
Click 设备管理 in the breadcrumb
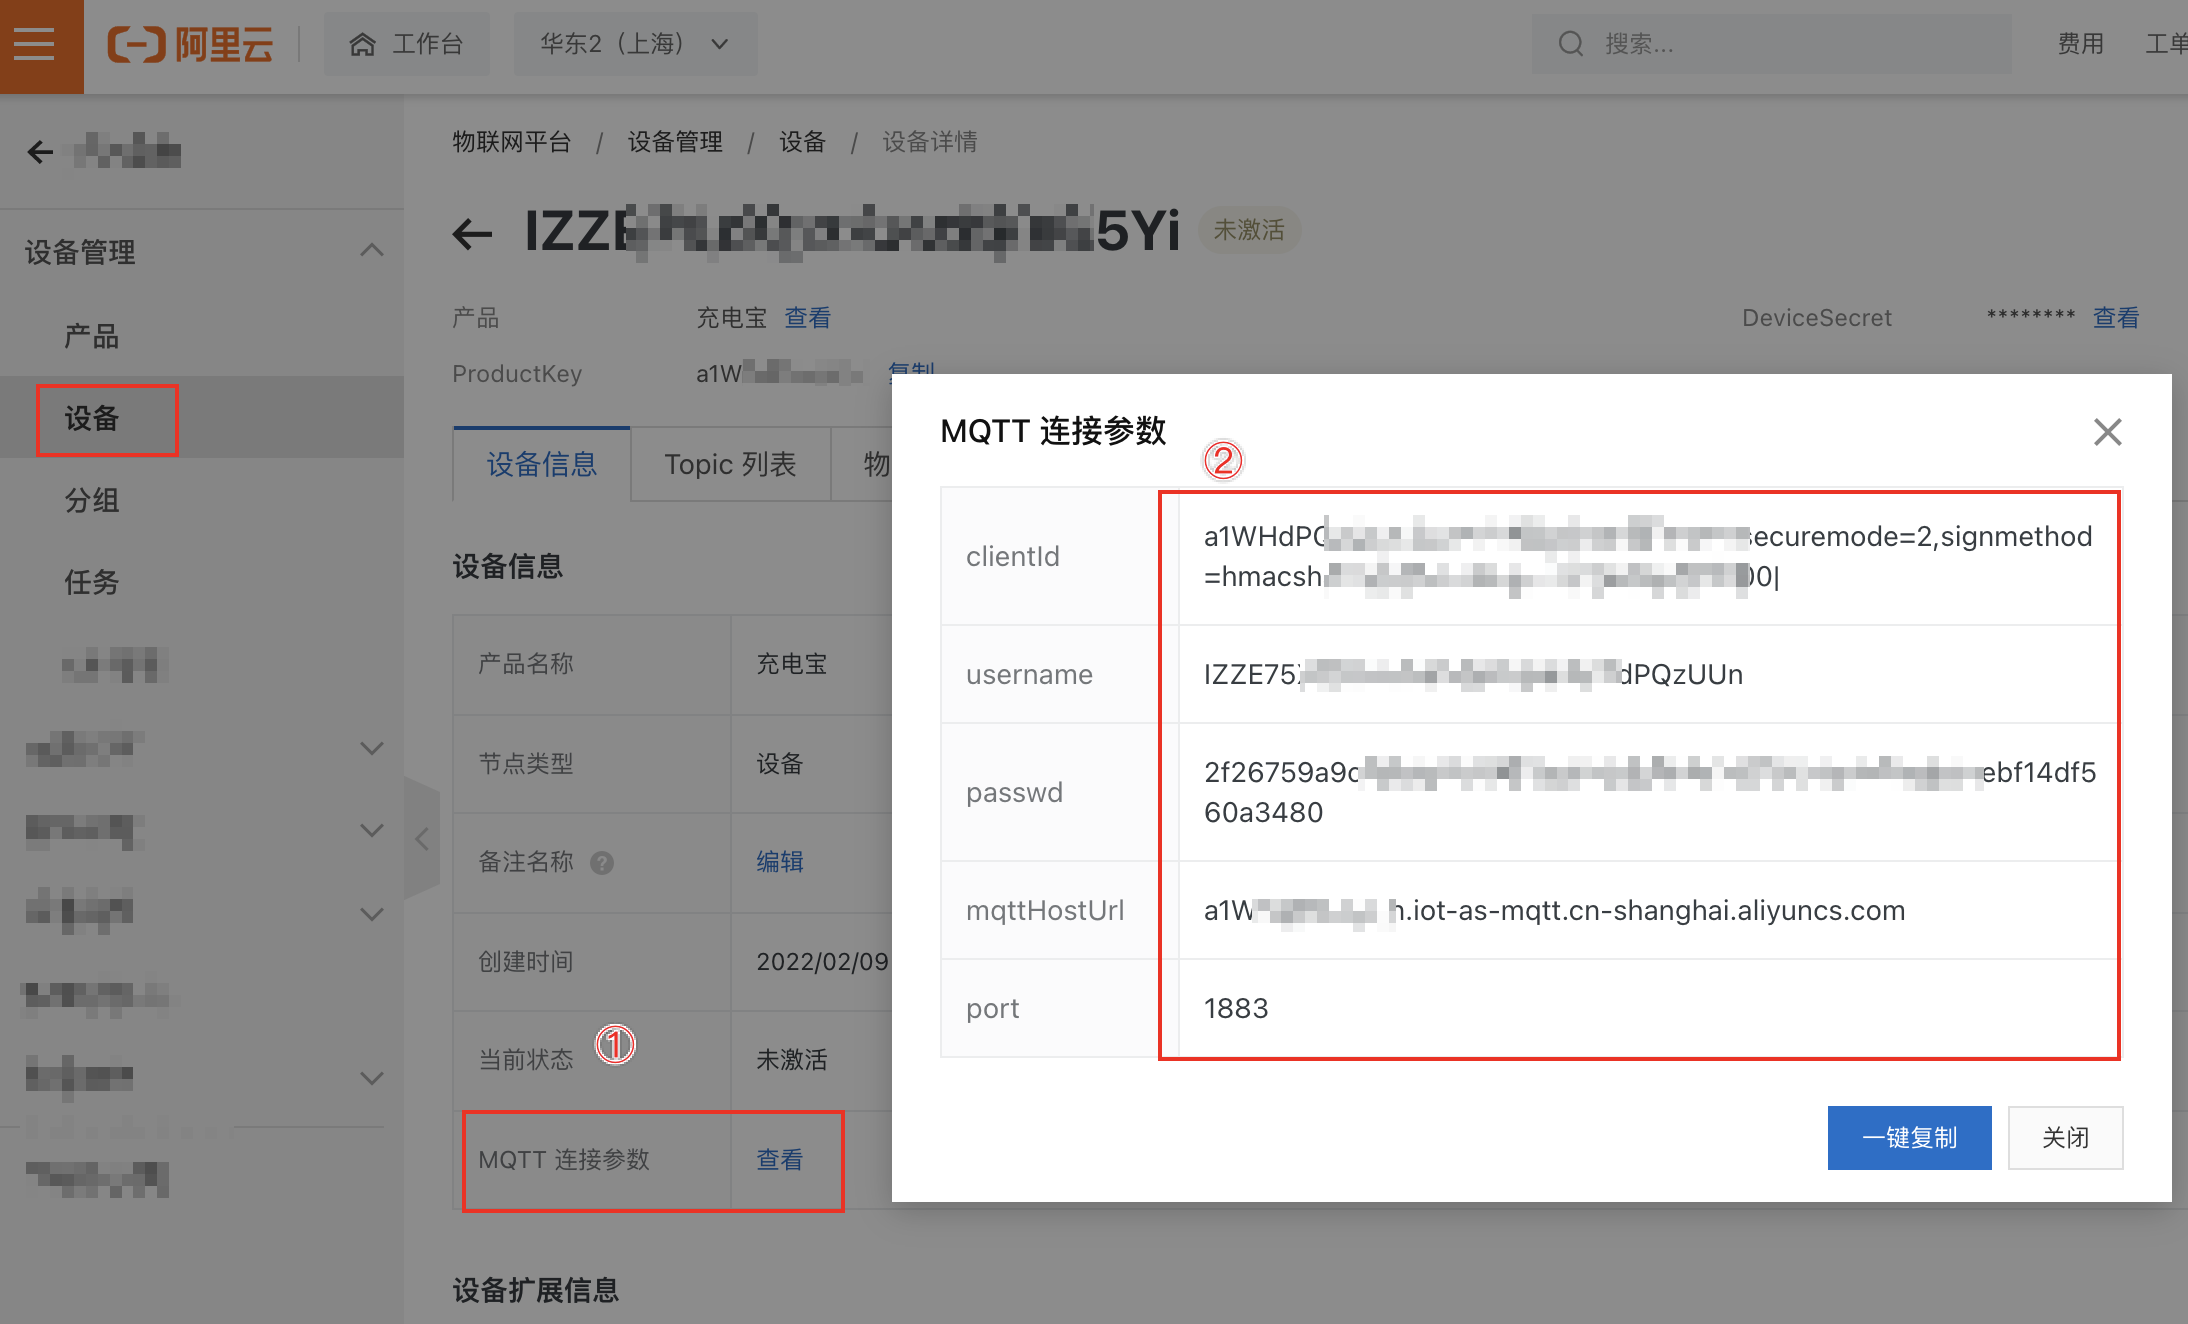tap(675, 142)
